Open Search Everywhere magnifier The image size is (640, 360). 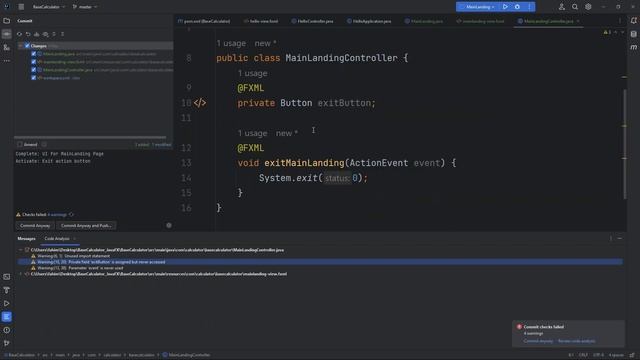(x=575, y=7)
